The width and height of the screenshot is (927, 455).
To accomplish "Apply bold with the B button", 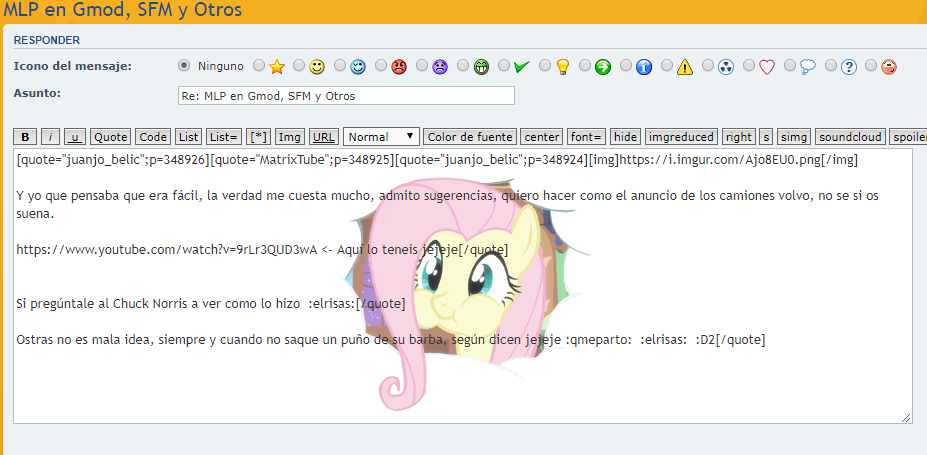I will point(25,137).
